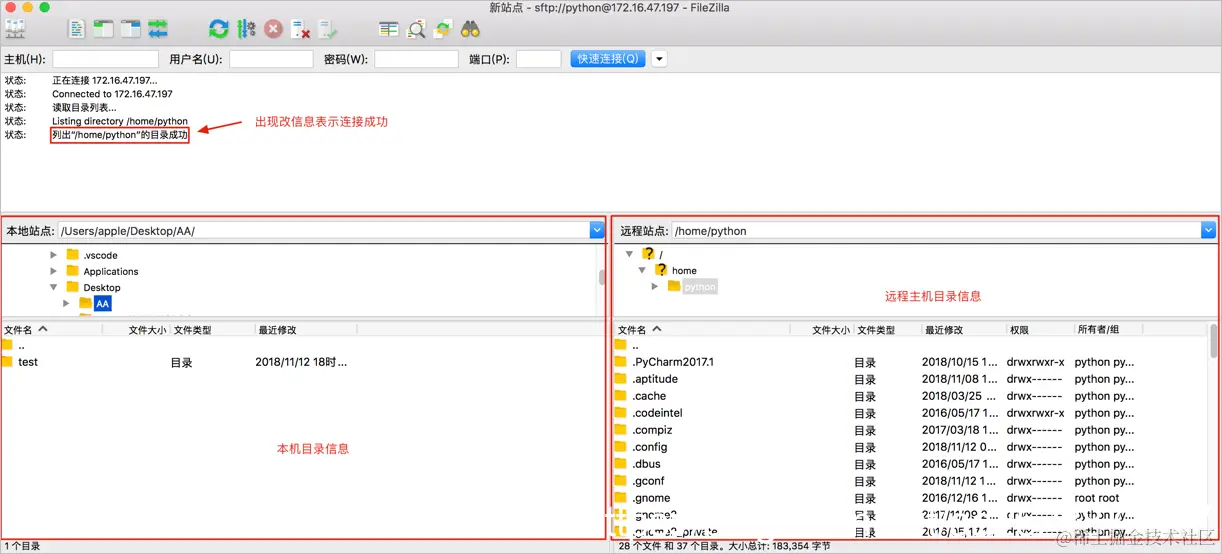Viewport: 1222px width, 554px height.
Task: Select home in the remote tree
Action: click(x=685, y=270)
